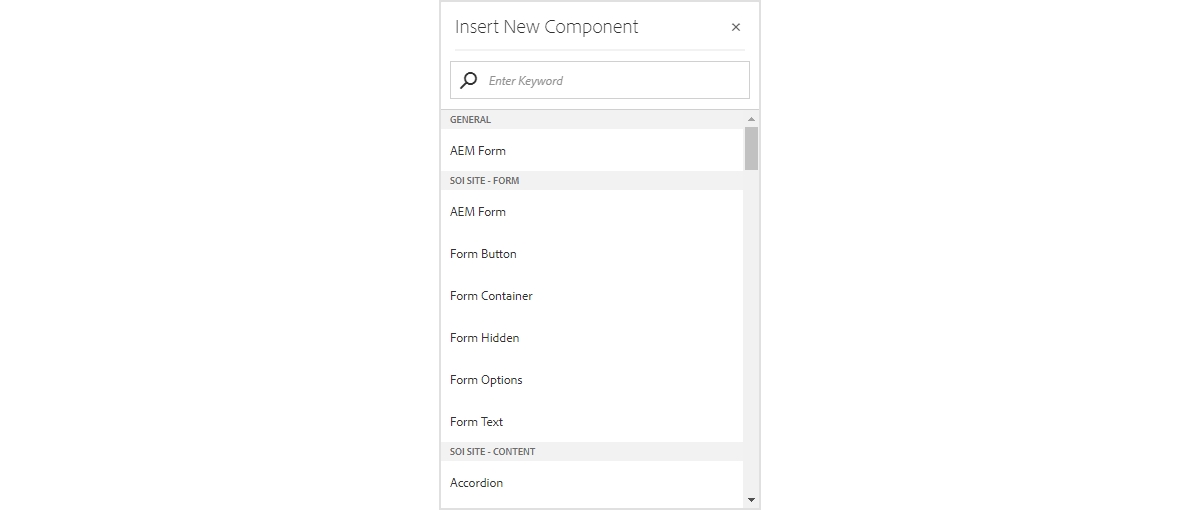
Task: Click the scrollbar track beneath the thumb
Action: click(x=751, y=330)
